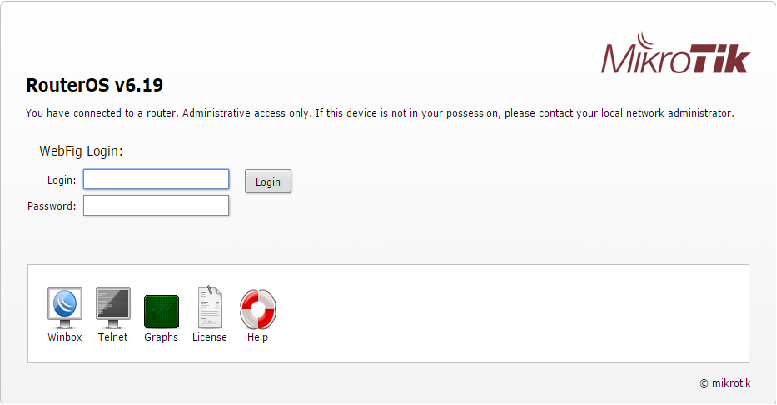Click the Login: field label
Screen dimensions: 777x405
click(x=61, y=180)
